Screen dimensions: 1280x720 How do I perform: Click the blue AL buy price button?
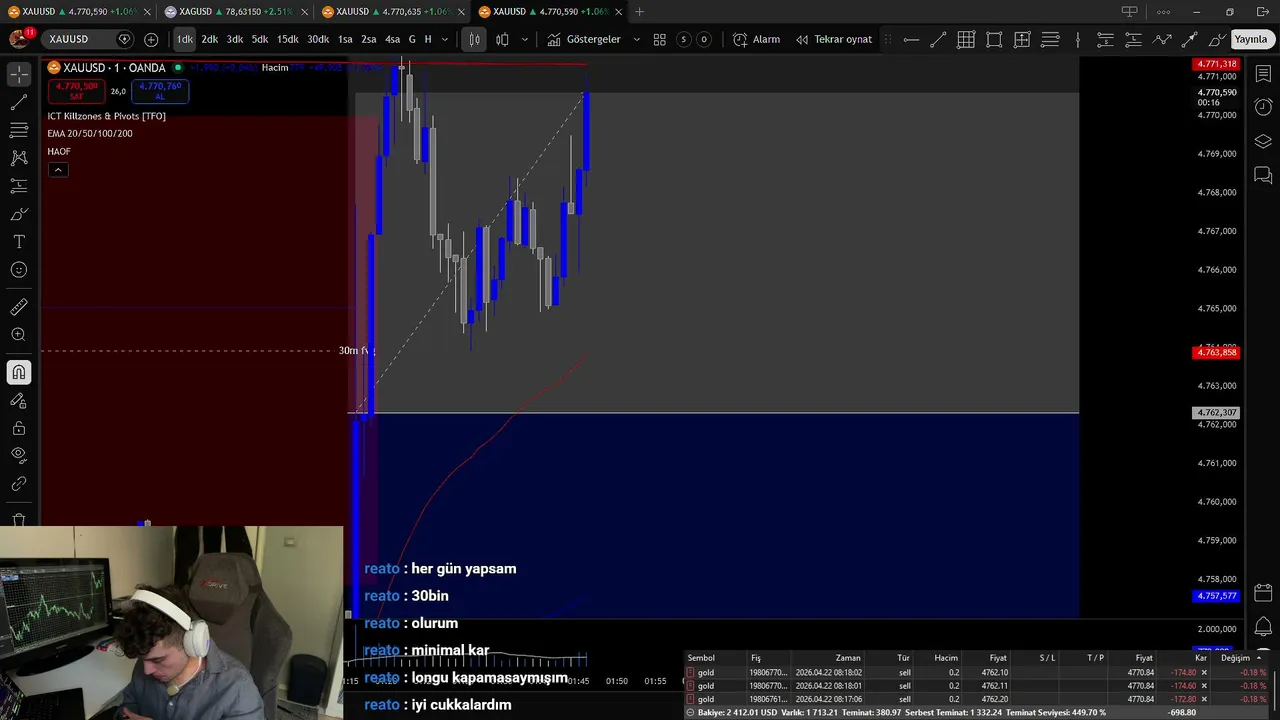[x=160, y=91]
